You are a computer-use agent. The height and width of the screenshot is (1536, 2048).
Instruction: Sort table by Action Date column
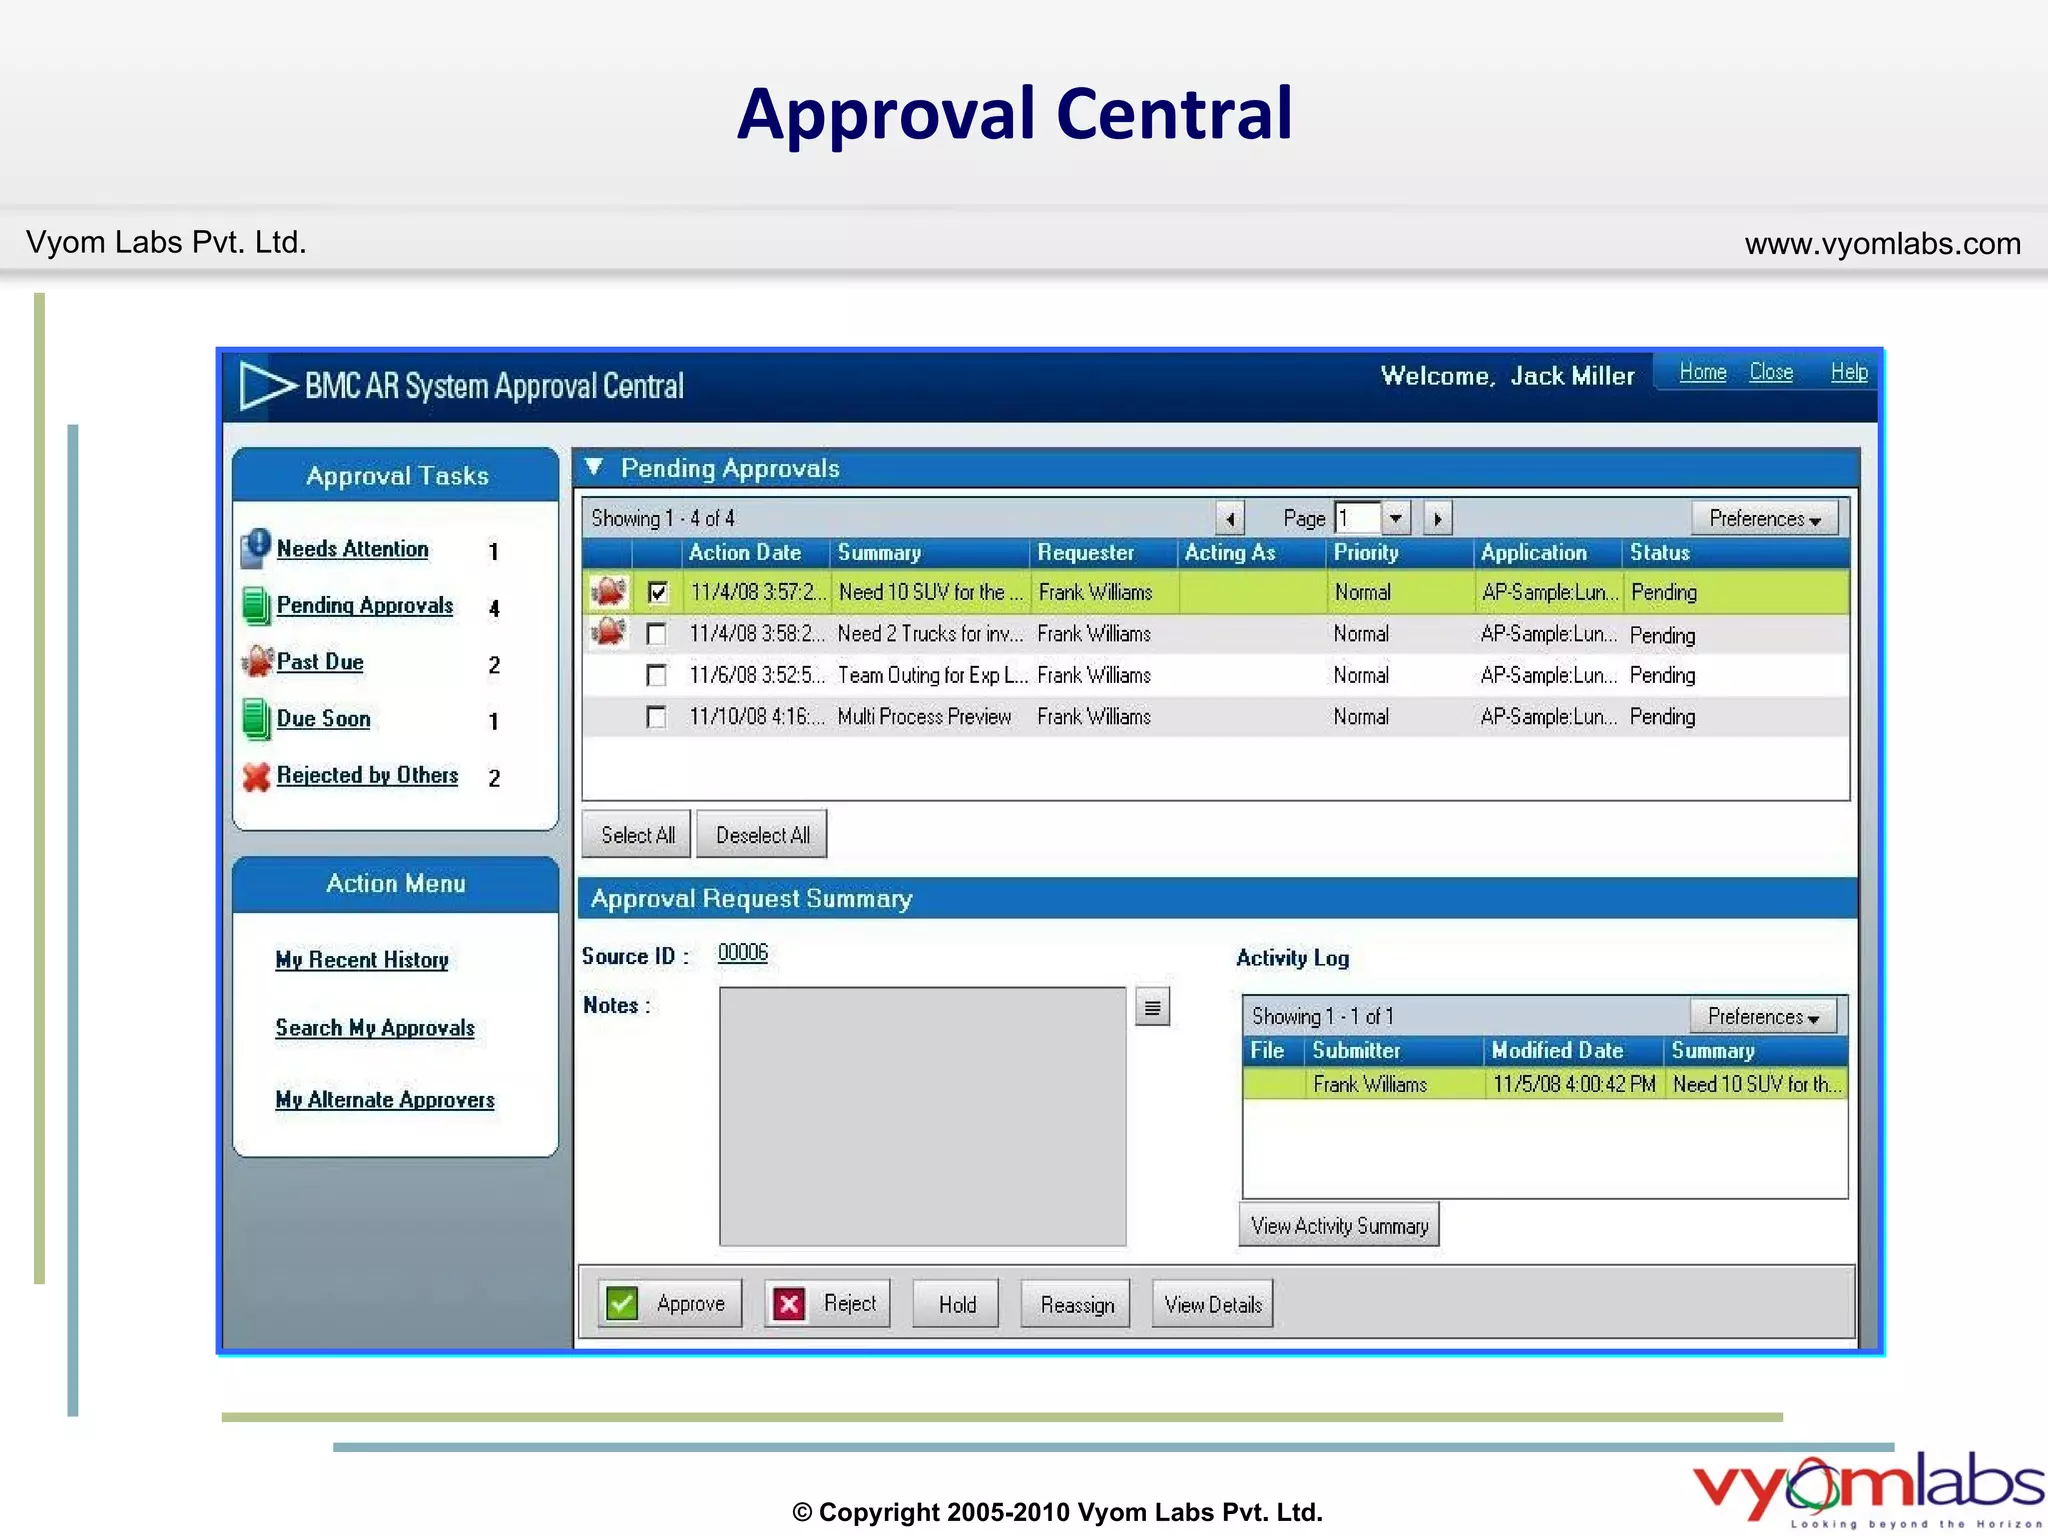756,552
